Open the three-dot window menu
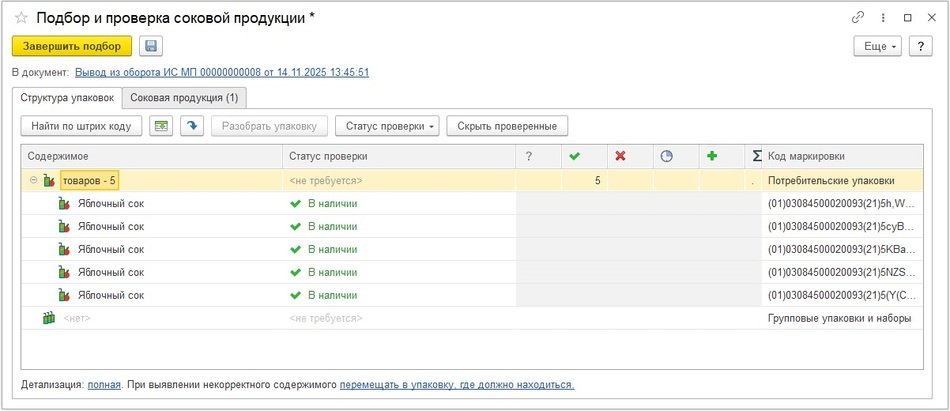Screen dimensions: 950x411 tap(882, 17)
